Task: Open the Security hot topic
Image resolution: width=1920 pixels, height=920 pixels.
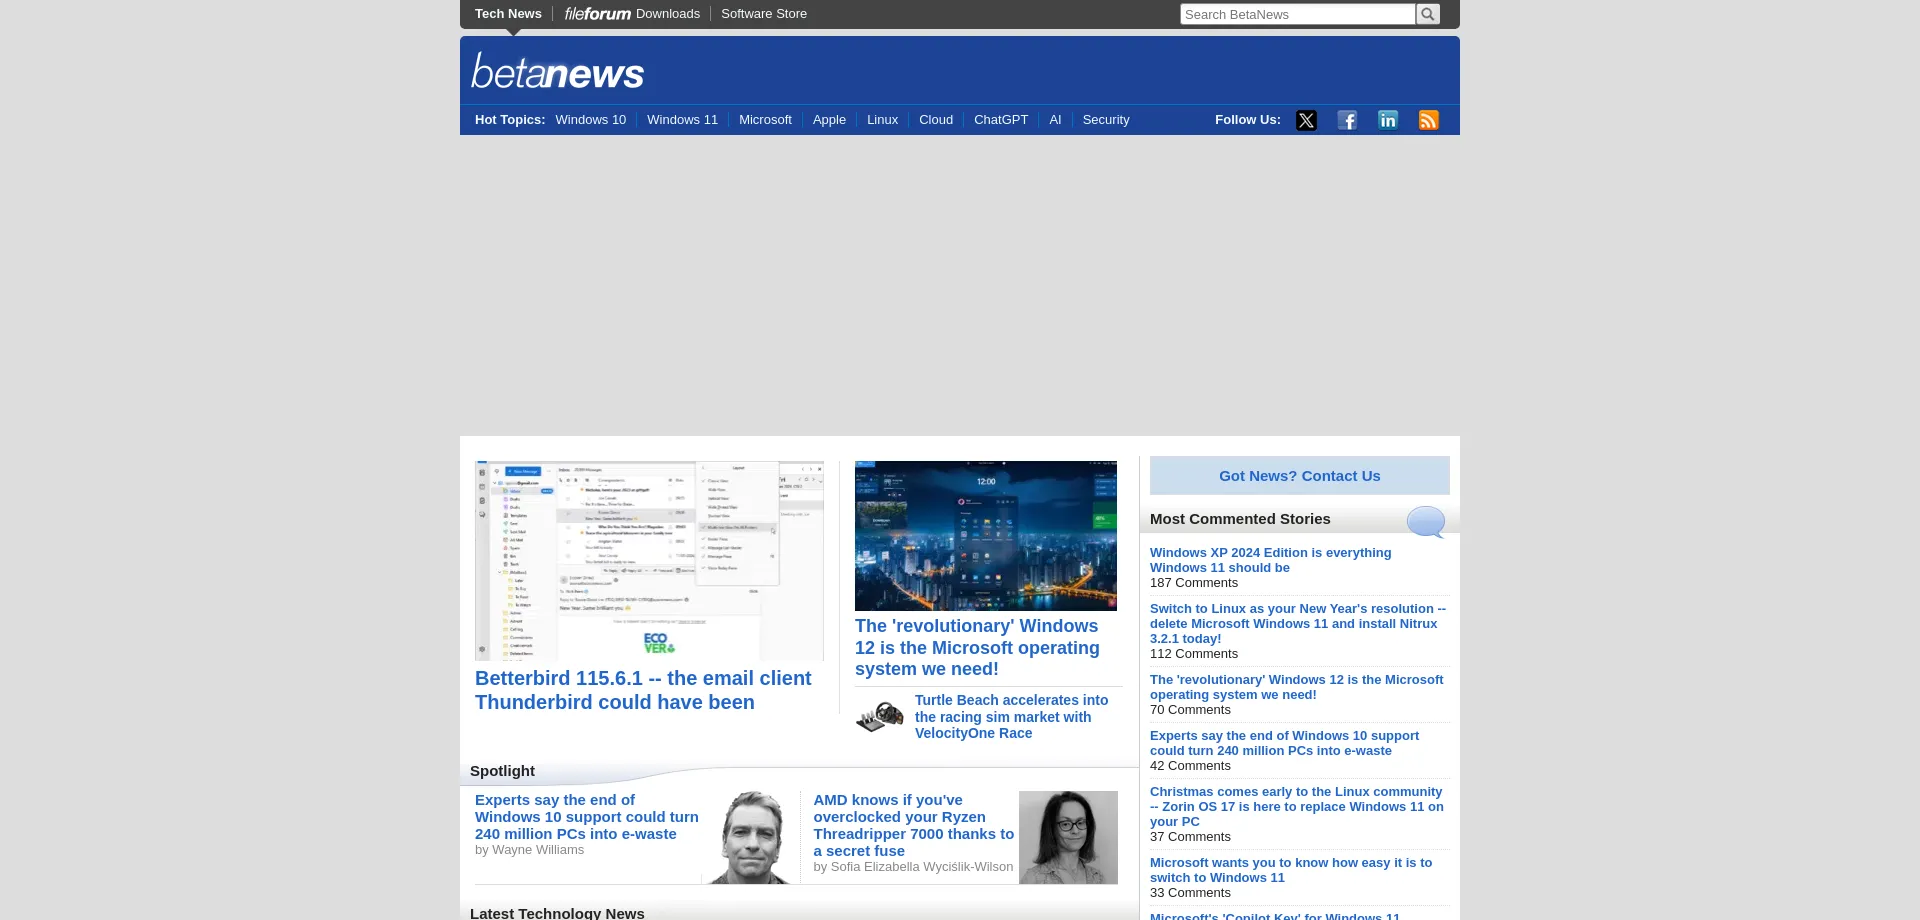Action: [x=1106, y=119]
